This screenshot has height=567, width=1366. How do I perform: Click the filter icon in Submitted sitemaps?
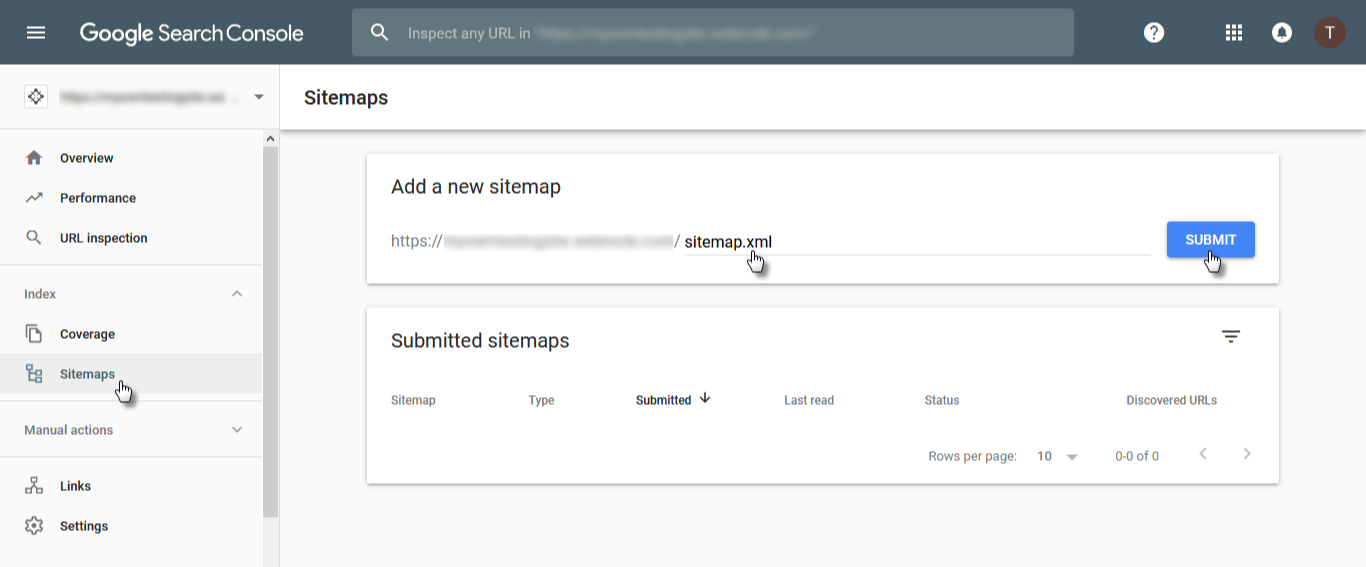coord(1231,337)
